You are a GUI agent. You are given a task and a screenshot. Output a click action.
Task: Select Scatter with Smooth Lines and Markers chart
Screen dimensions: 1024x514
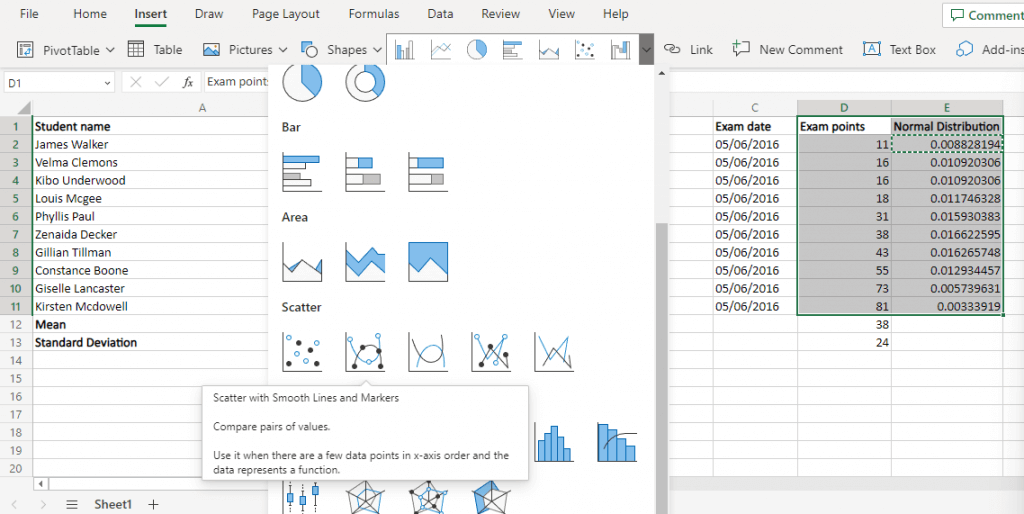(365, 352)
